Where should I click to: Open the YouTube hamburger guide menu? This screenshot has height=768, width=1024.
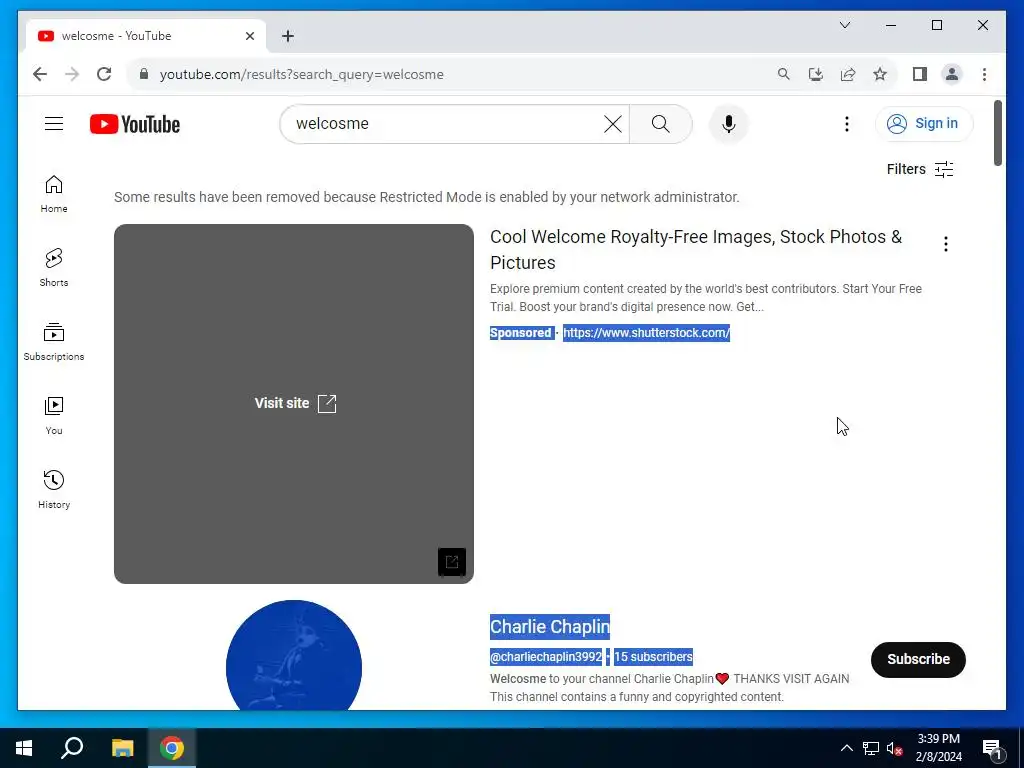pos(54,123)
